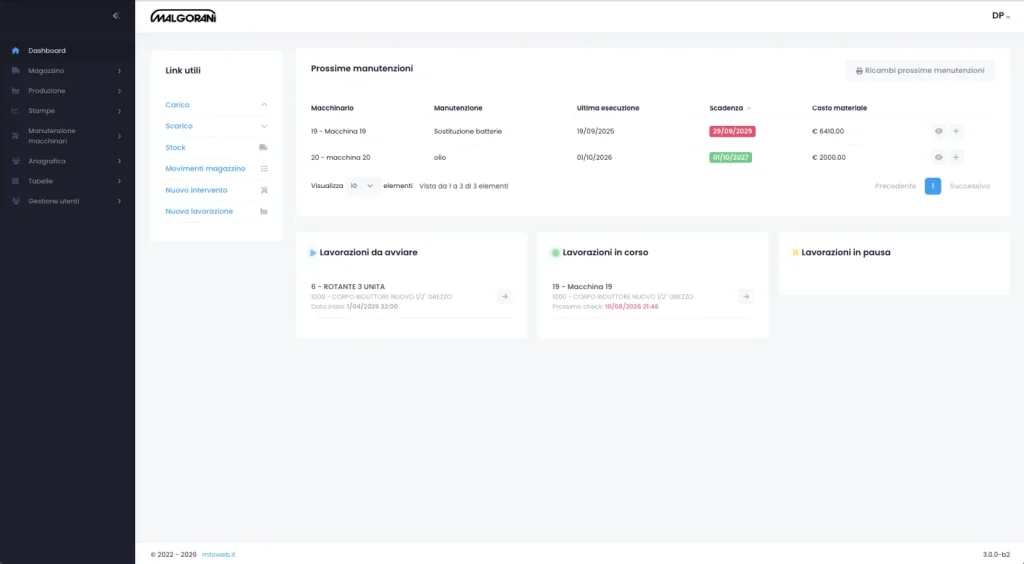Screen dimensions: 1024x564
Task: Sort by Macchinario column header
Action: (x=332, y=108)
